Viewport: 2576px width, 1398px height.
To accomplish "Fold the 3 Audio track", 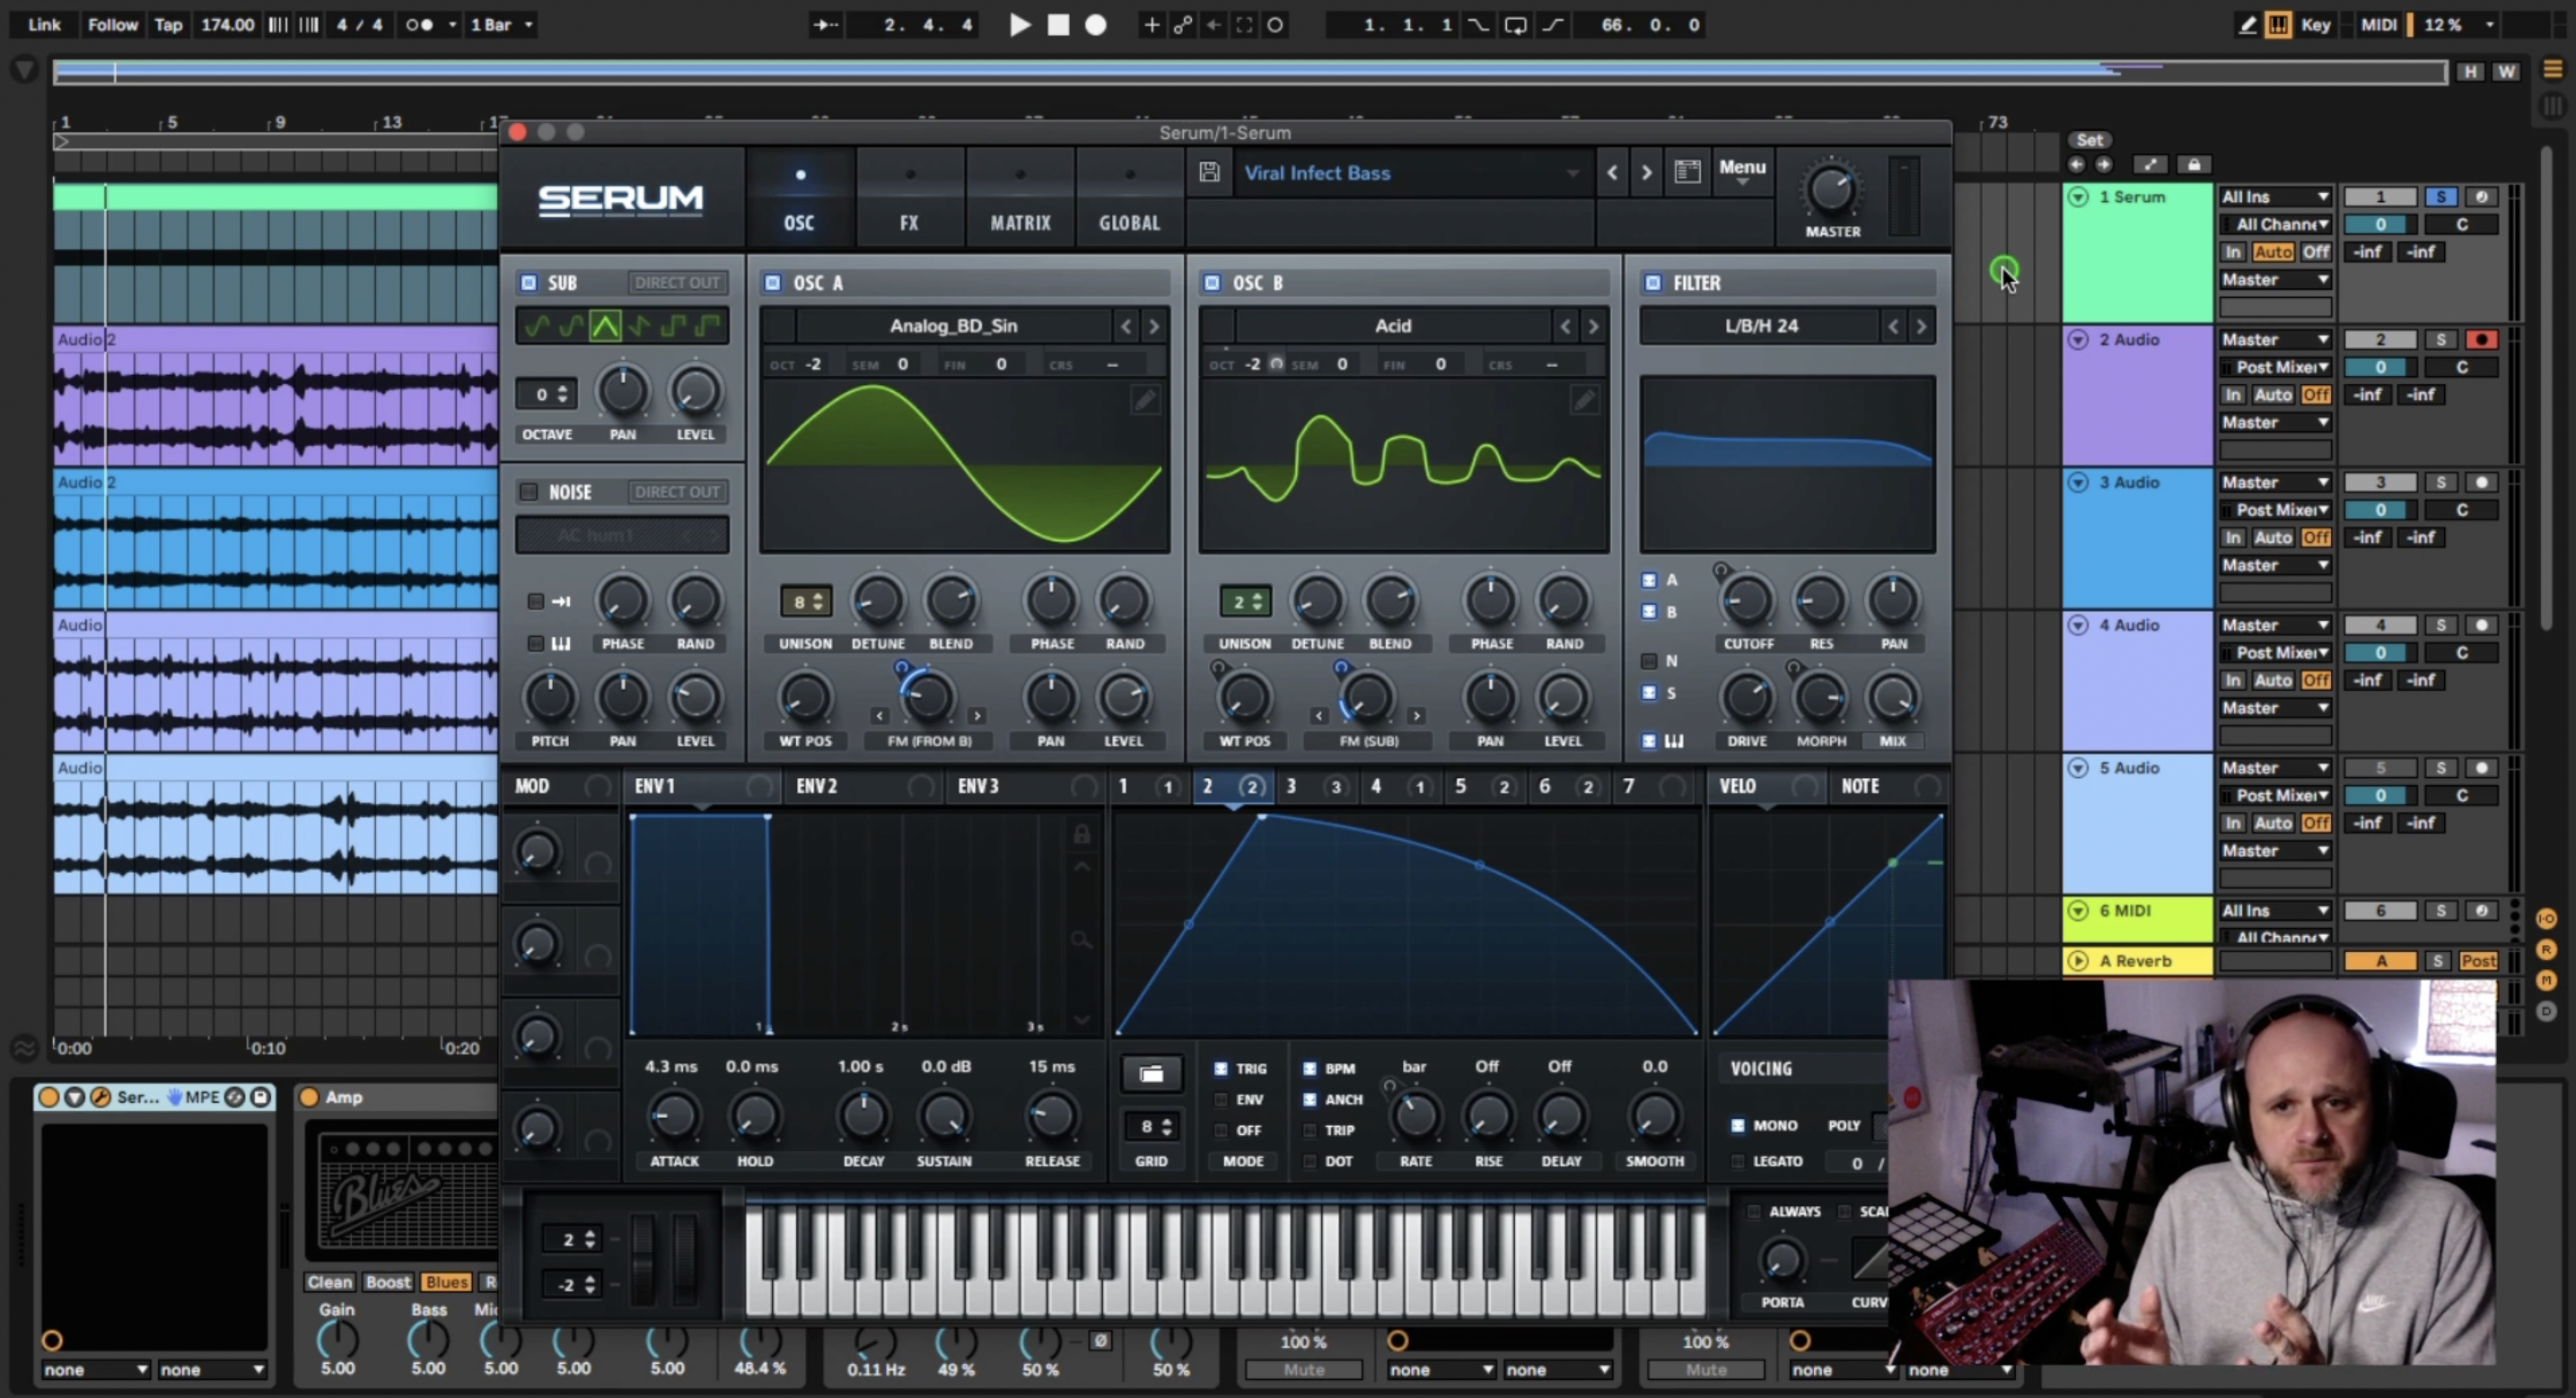I will point(2078,483).
